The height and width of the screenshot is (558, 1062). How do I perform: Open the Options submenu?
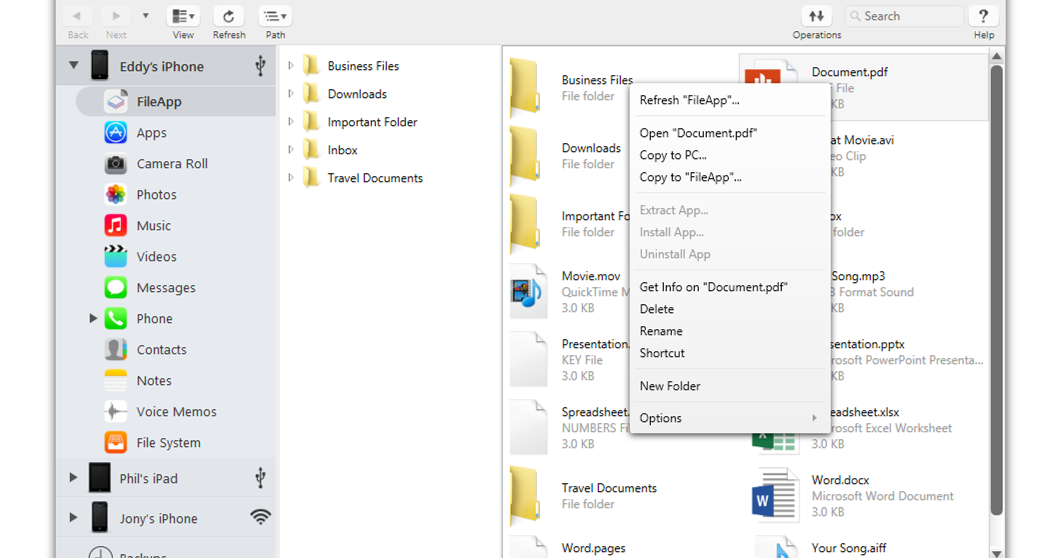coord(730,418)
